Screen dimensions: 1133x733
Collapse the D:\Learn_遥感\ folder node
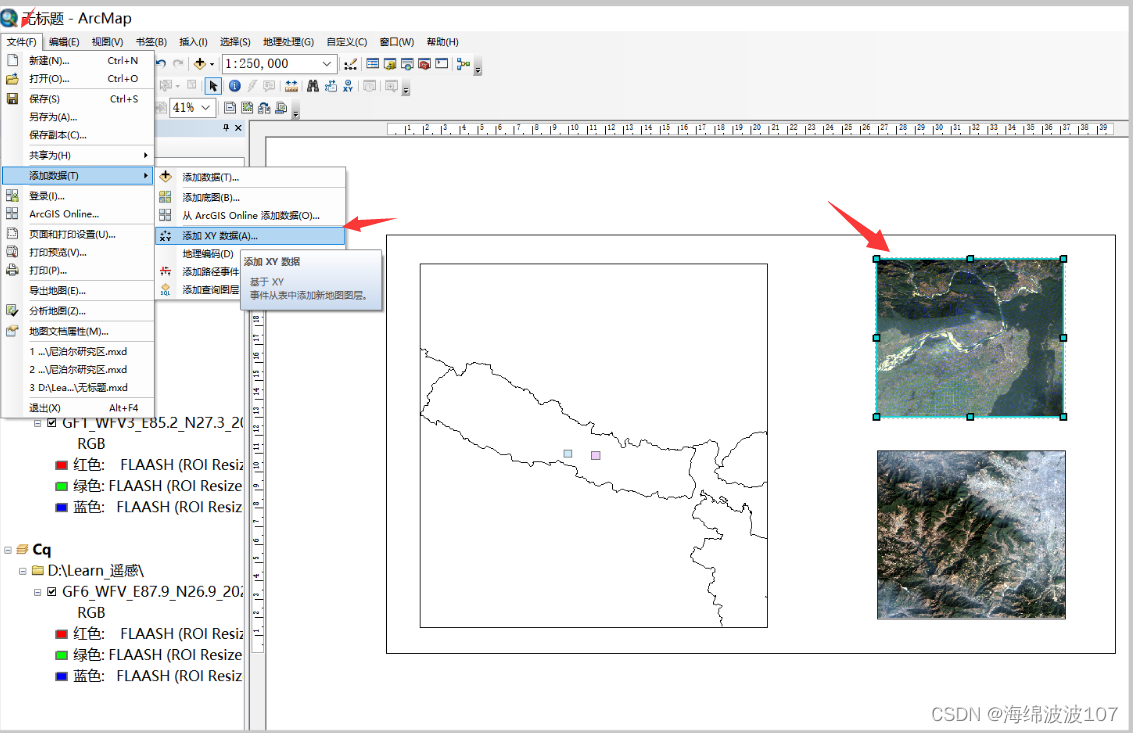tap(22, 571)
